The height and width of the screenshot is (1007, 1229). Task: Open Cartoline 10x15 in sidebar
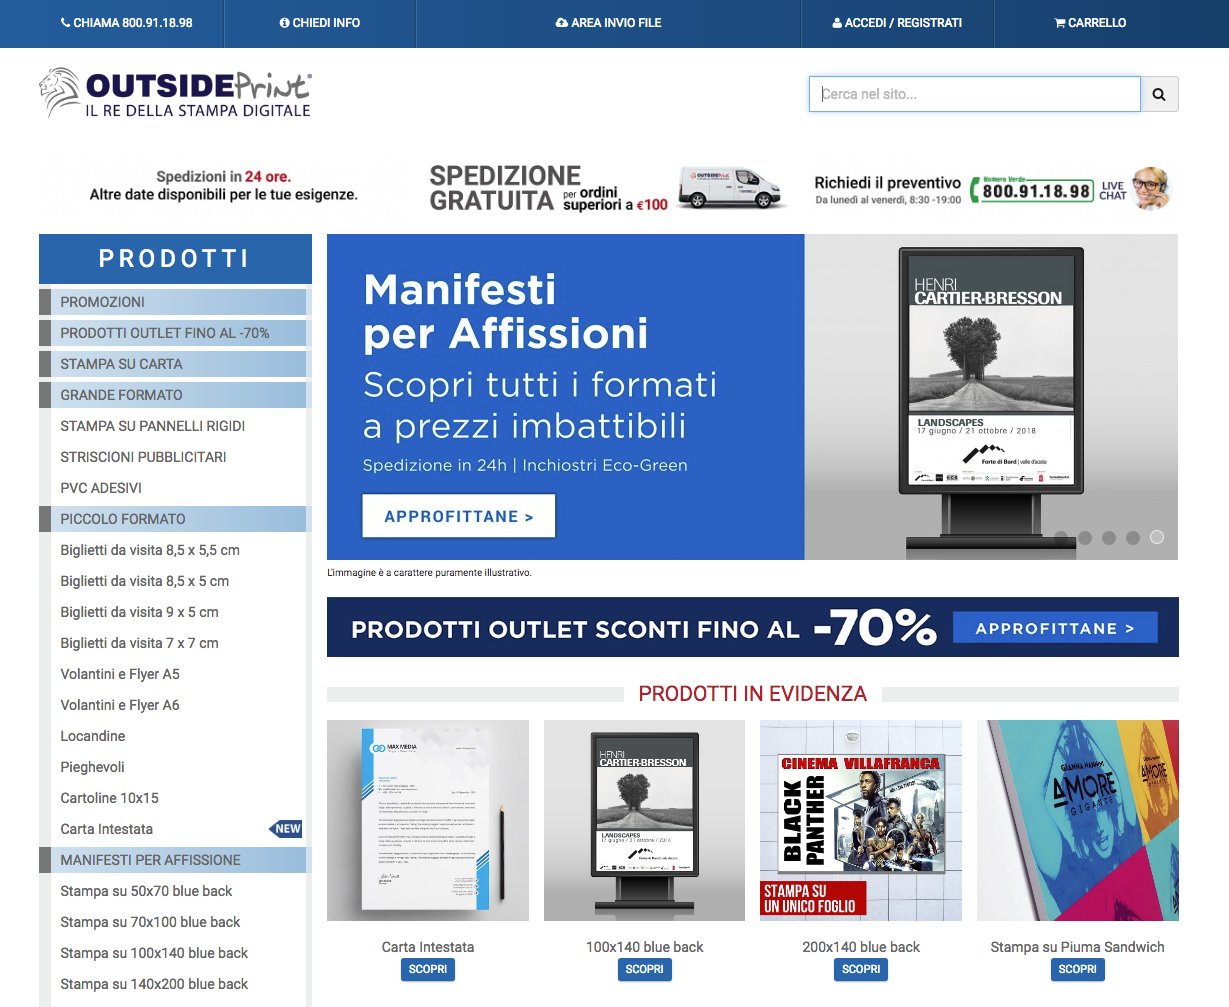click(110, 798)
